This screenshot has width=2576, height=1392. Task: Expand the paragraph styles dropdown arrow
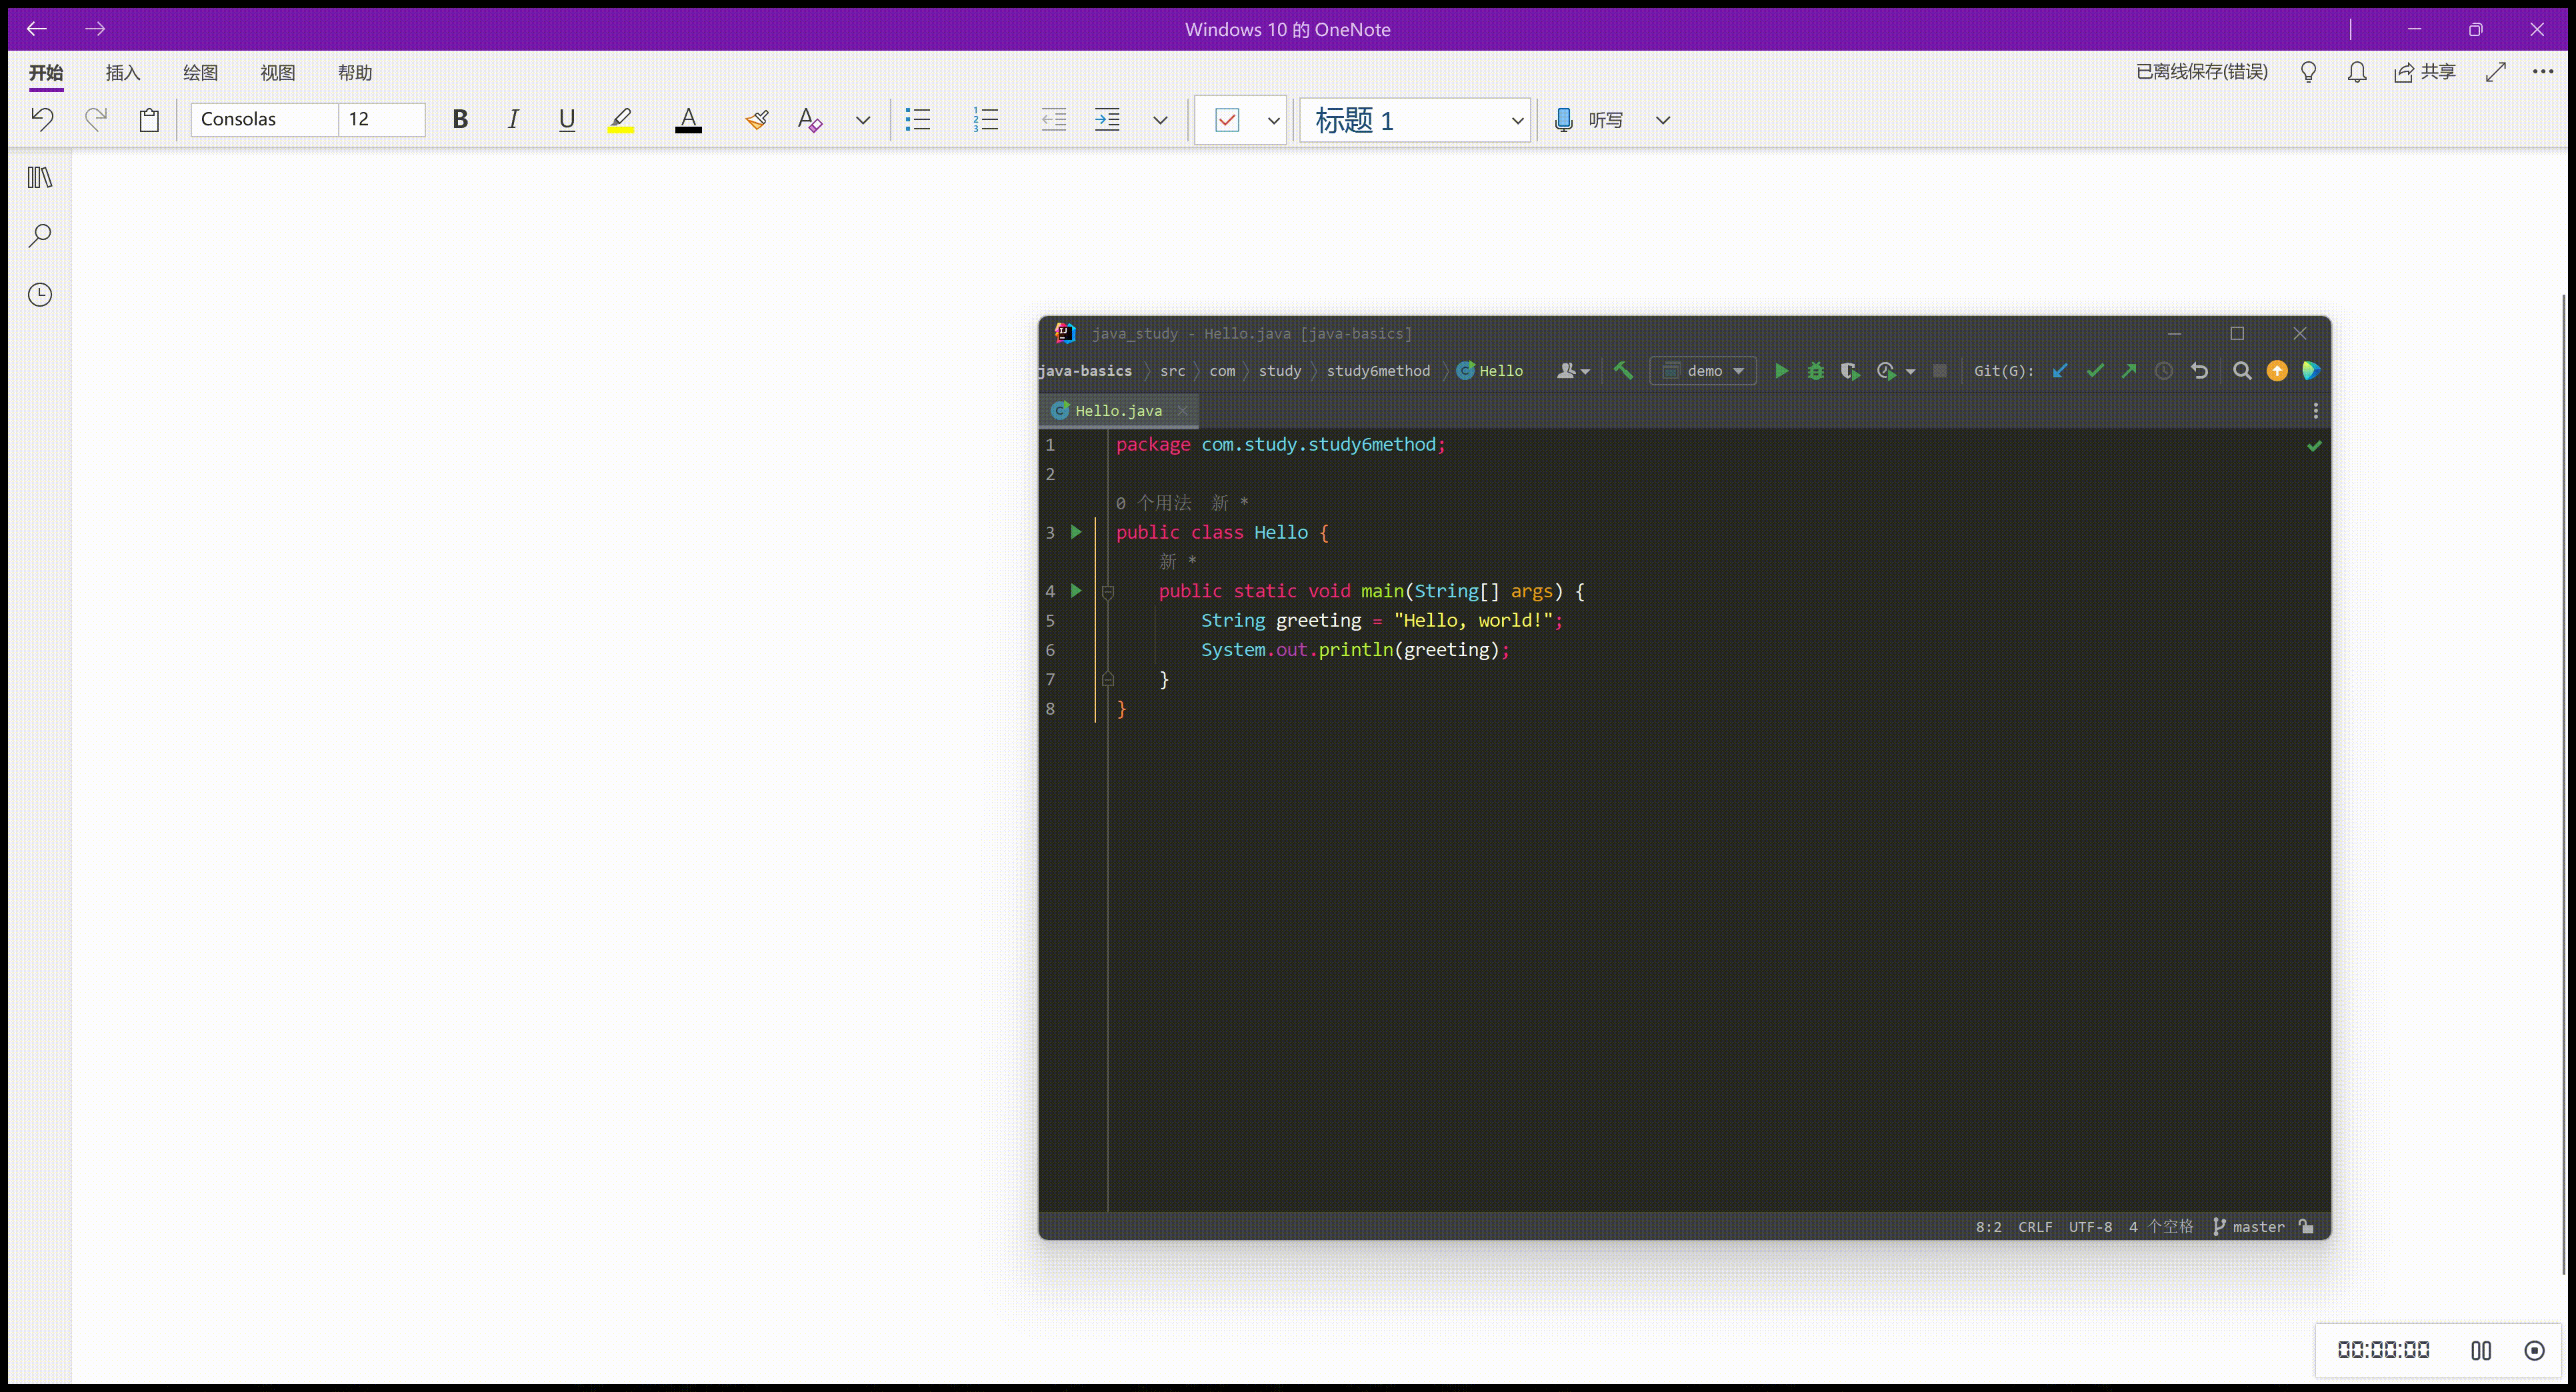(x=1160, y=120)
